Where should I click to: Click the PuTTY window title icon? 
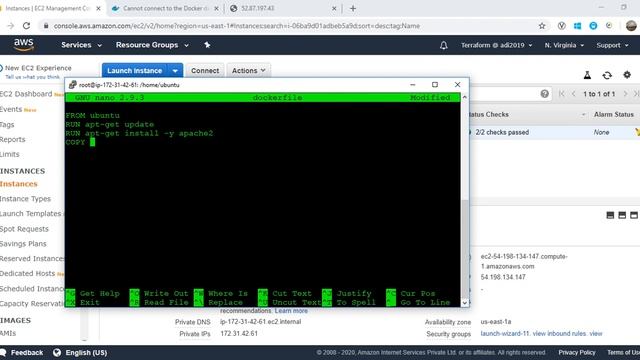72,85
